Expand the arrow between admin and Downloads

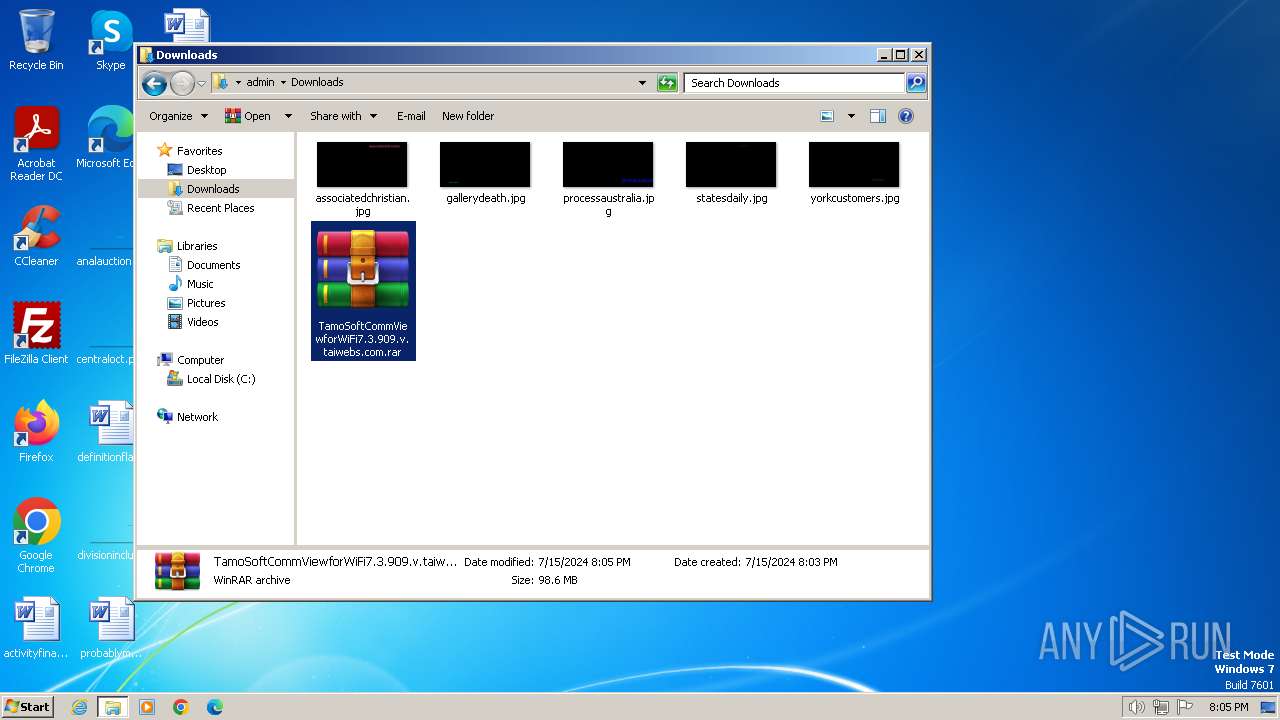(x=283, y=83)
